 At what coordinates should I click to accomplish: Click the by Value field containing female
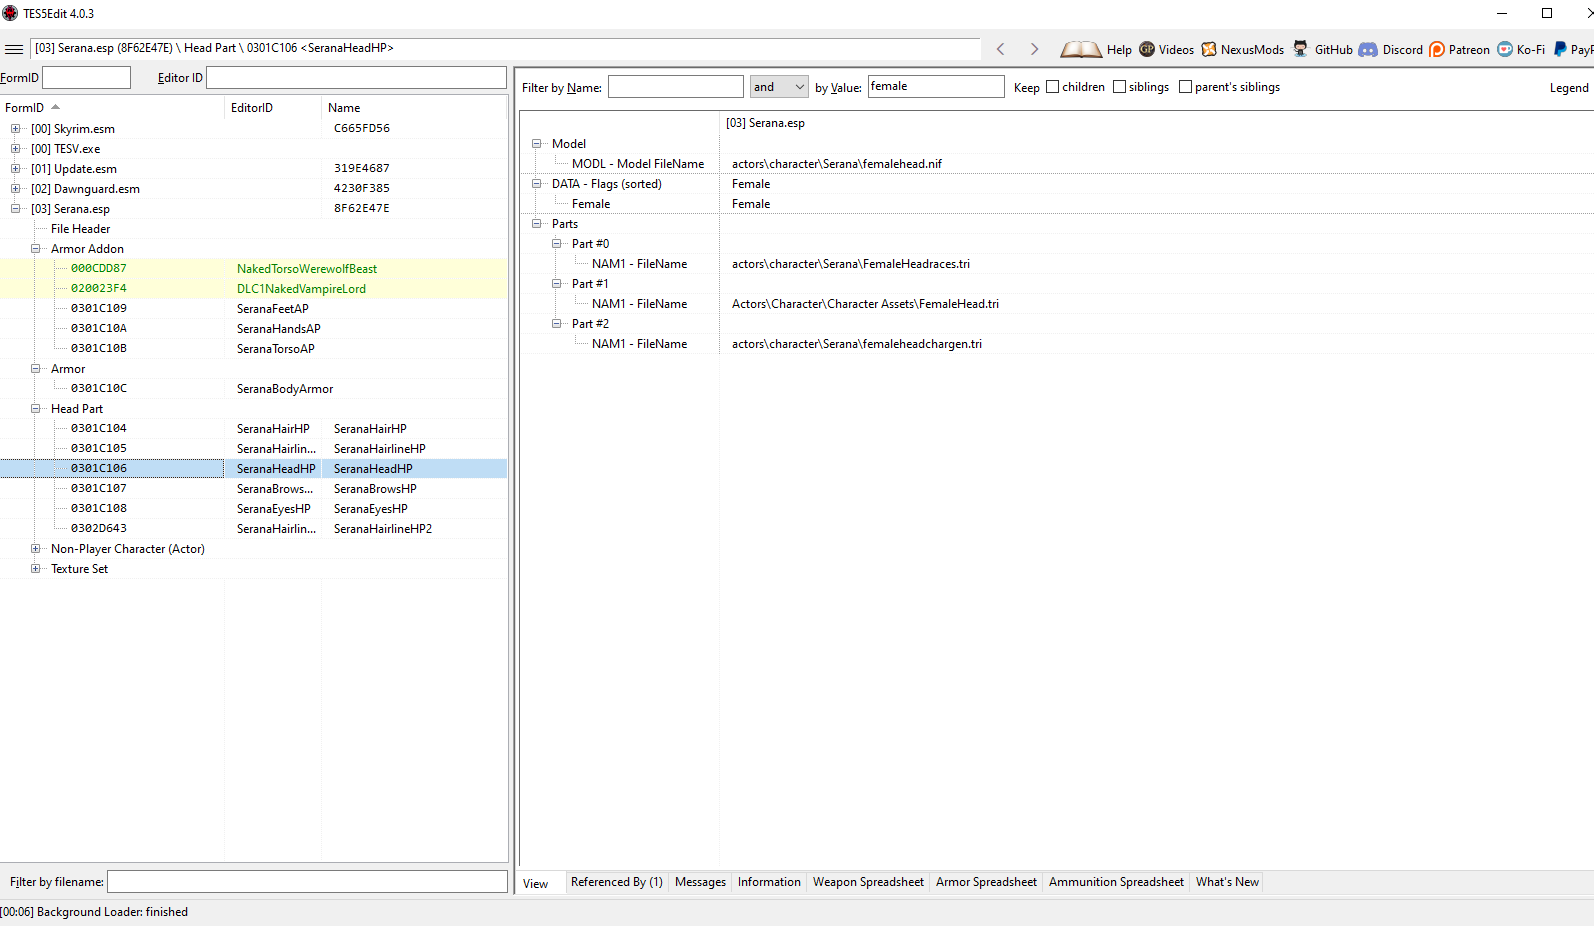click(x=936, y=87)
